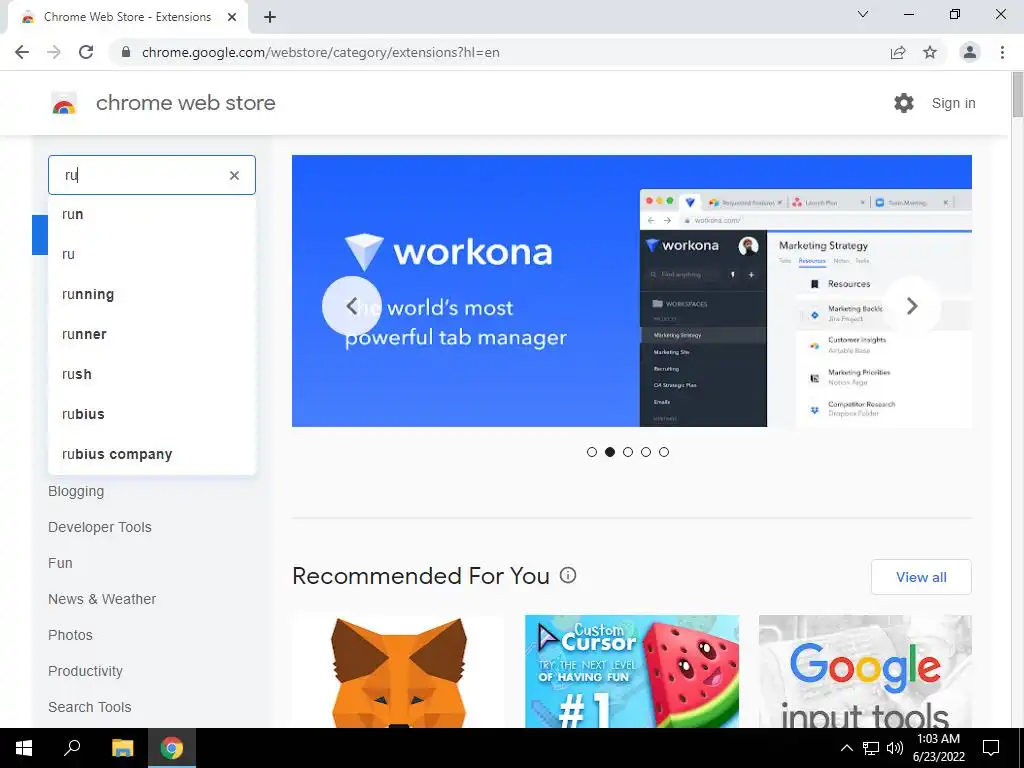Open File Explorer from taskbar
The height and width of the screenshot is (768, 1024).
[122, 748]
